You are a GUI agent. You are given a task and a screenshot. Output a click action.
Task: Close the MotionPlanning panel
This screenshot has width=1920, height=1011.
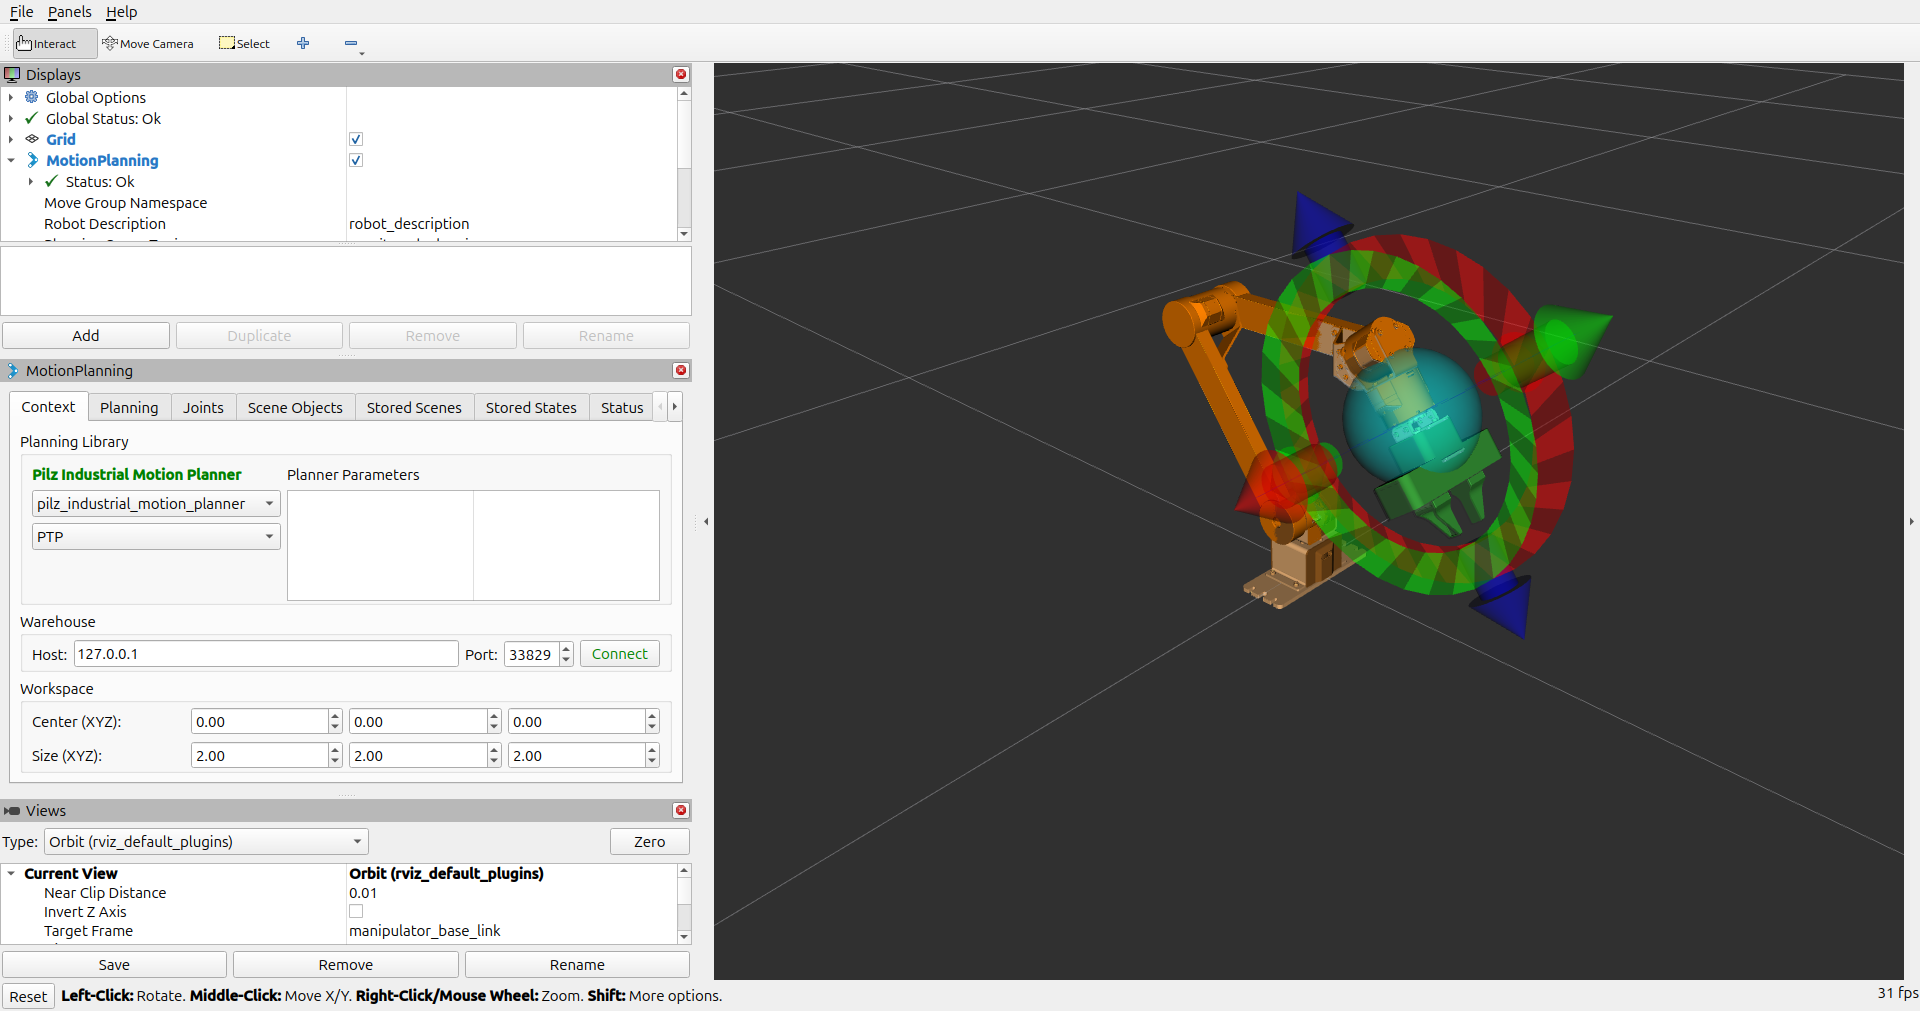click(x=681, y=370)
